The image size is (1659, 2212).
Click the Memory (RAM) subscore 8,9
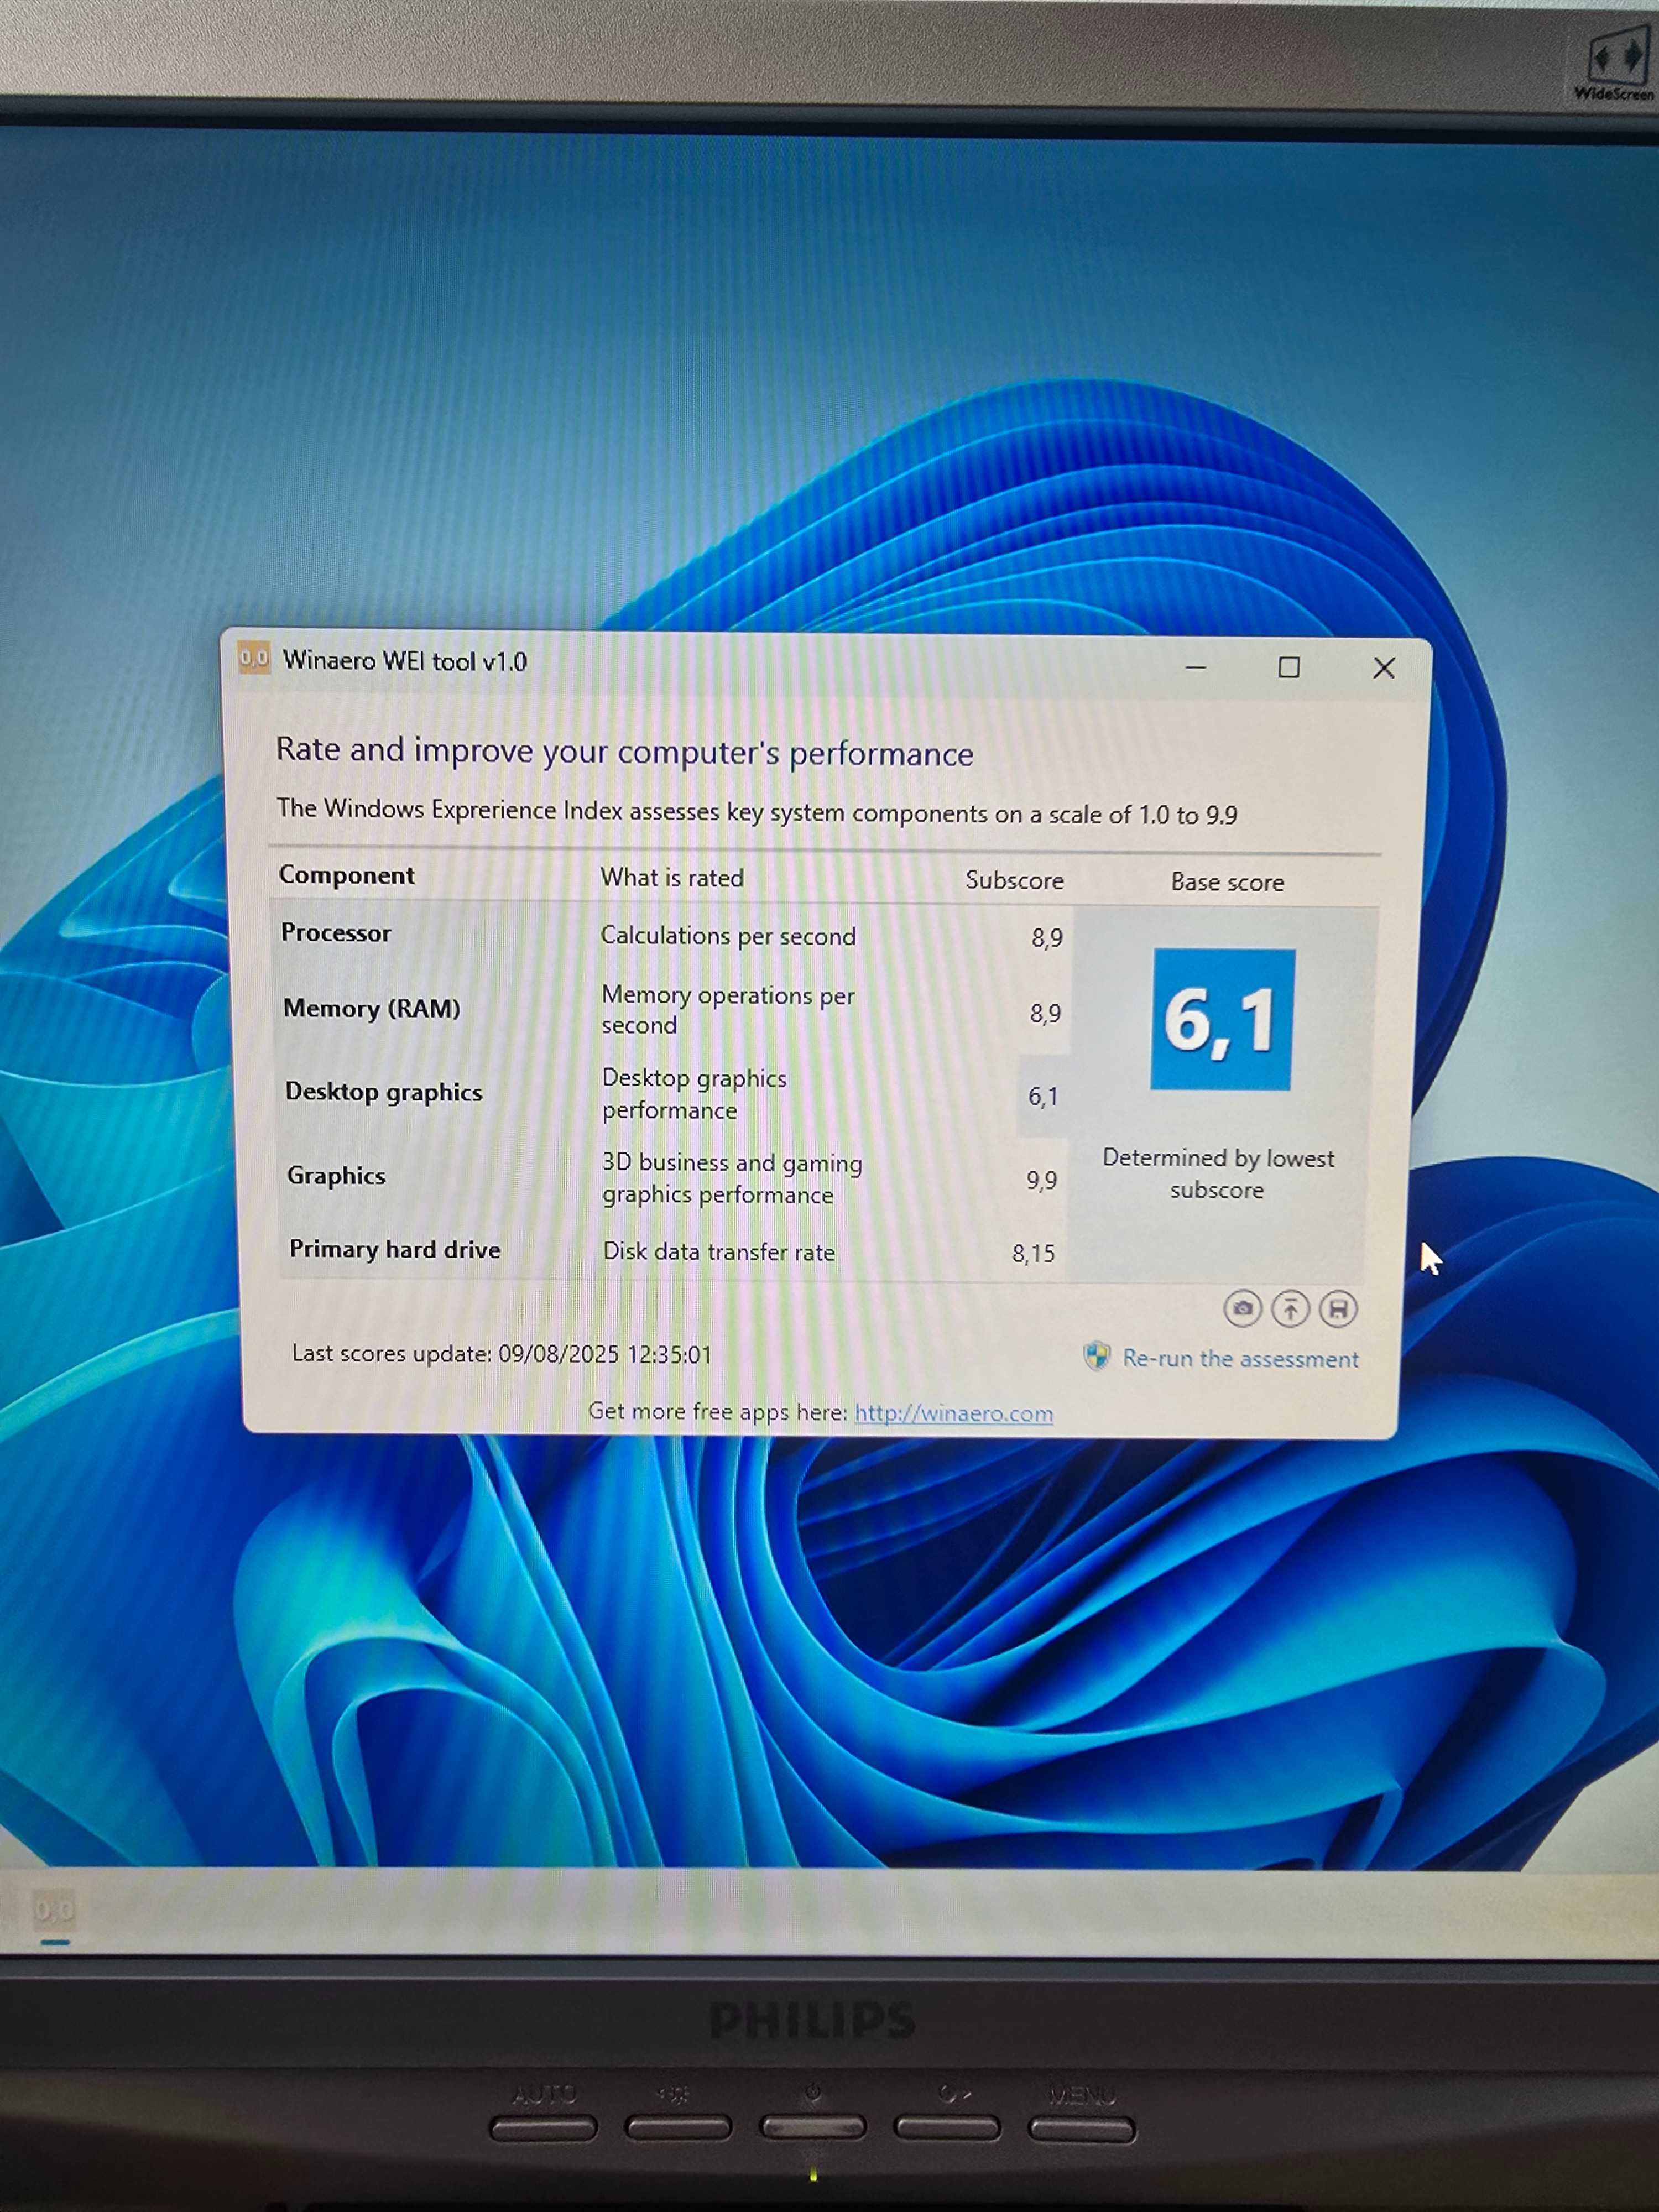1046,1014
